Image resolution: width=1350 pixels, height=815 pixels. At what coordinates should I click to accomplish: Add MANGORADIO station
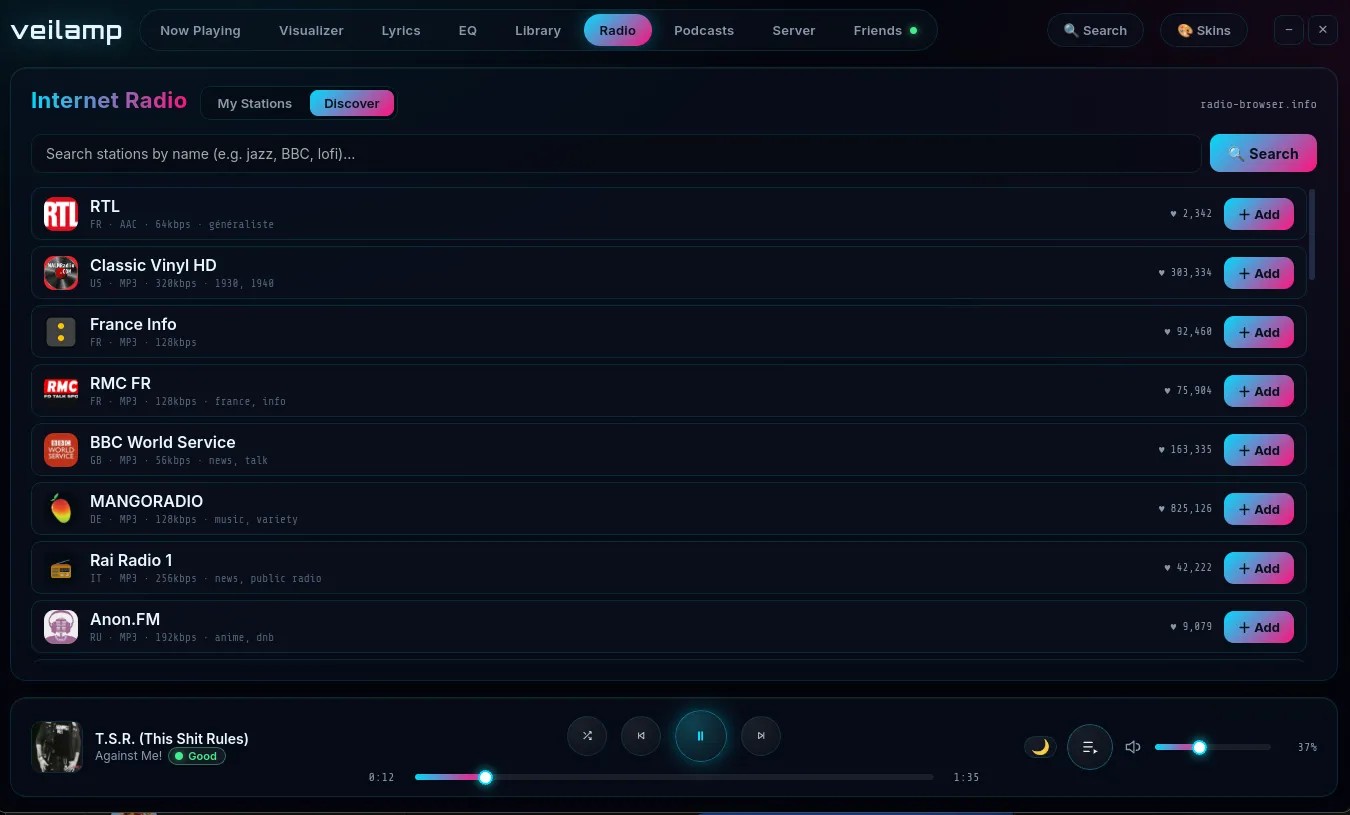click(x=1259, y=509)
